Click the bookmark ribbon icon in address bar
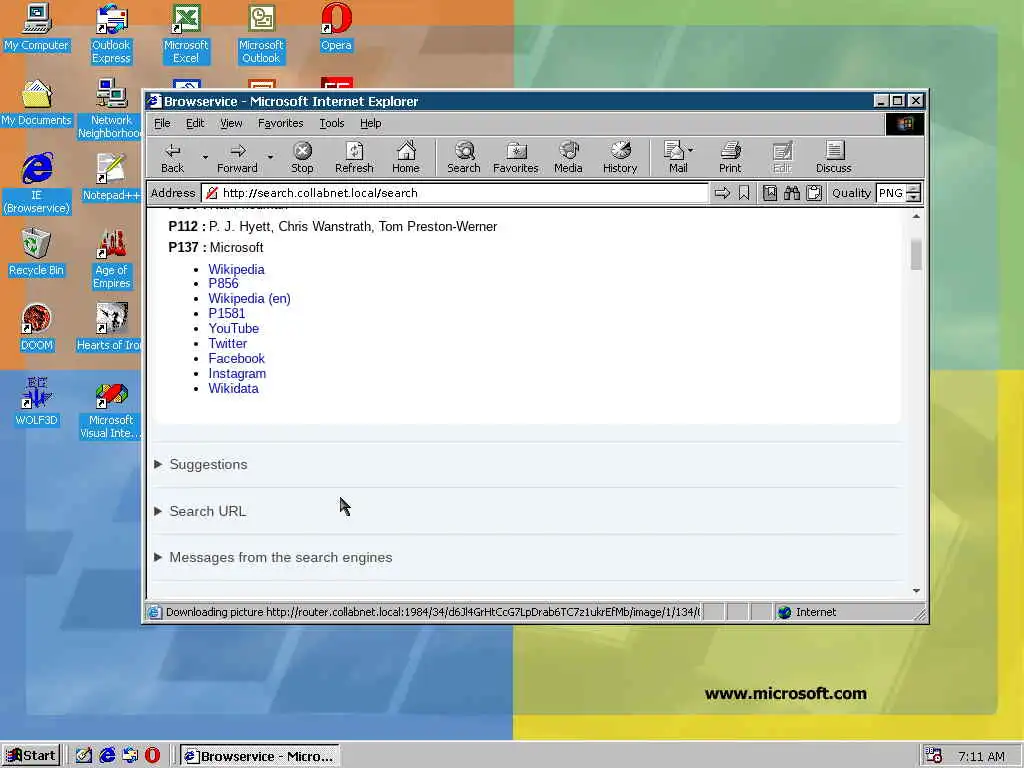Image resolution: width=1024 pixels, height=768 pixels. pos(744,193)
